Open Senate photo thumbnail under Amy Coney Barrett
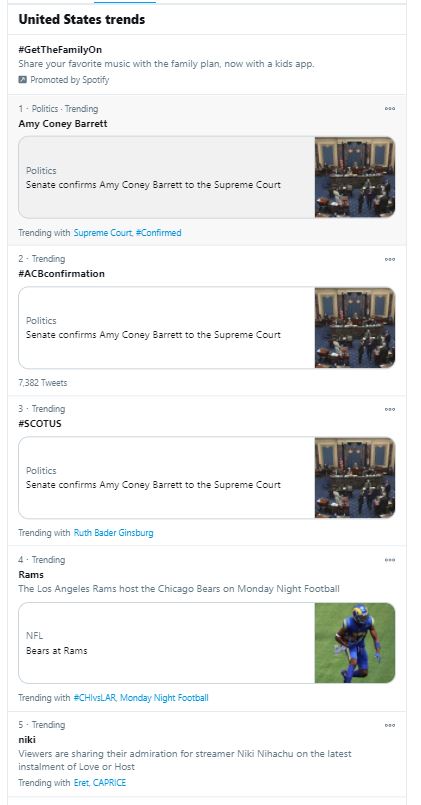The height and width of the screenshot is (805, 421). (x=355, y=177)
